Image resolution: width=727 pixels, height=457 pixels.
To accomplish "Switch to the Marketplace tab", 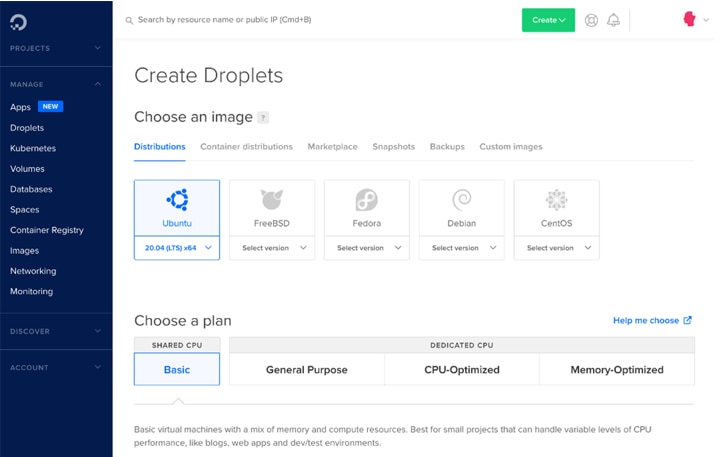I will click(x=332, y=147).
